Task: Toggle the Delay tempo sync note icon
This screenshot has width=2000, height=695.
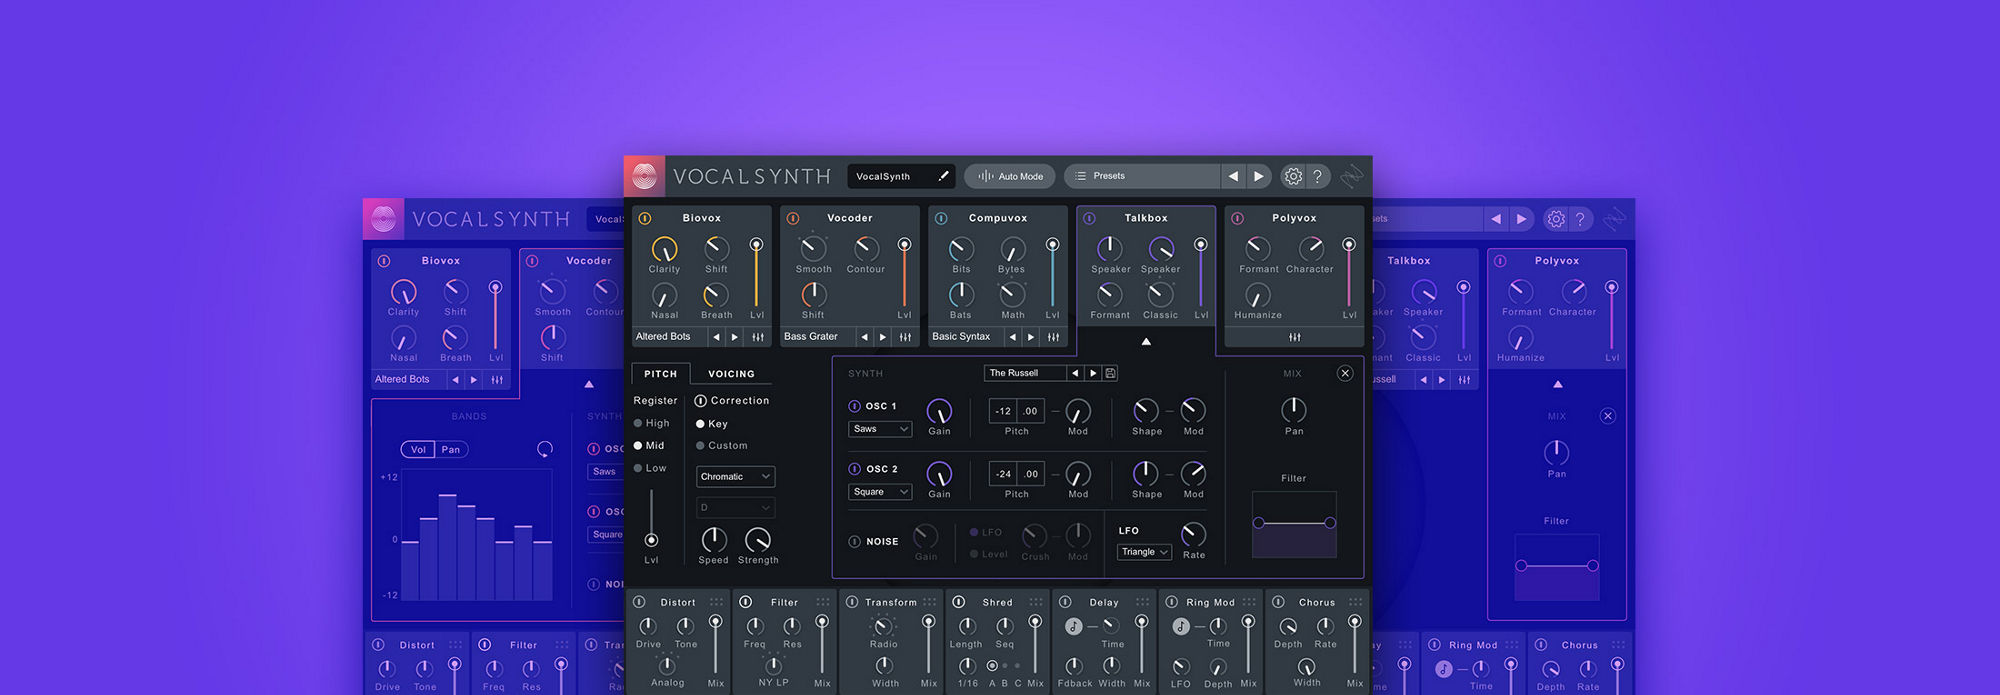Action: (x=1073, y=626)
